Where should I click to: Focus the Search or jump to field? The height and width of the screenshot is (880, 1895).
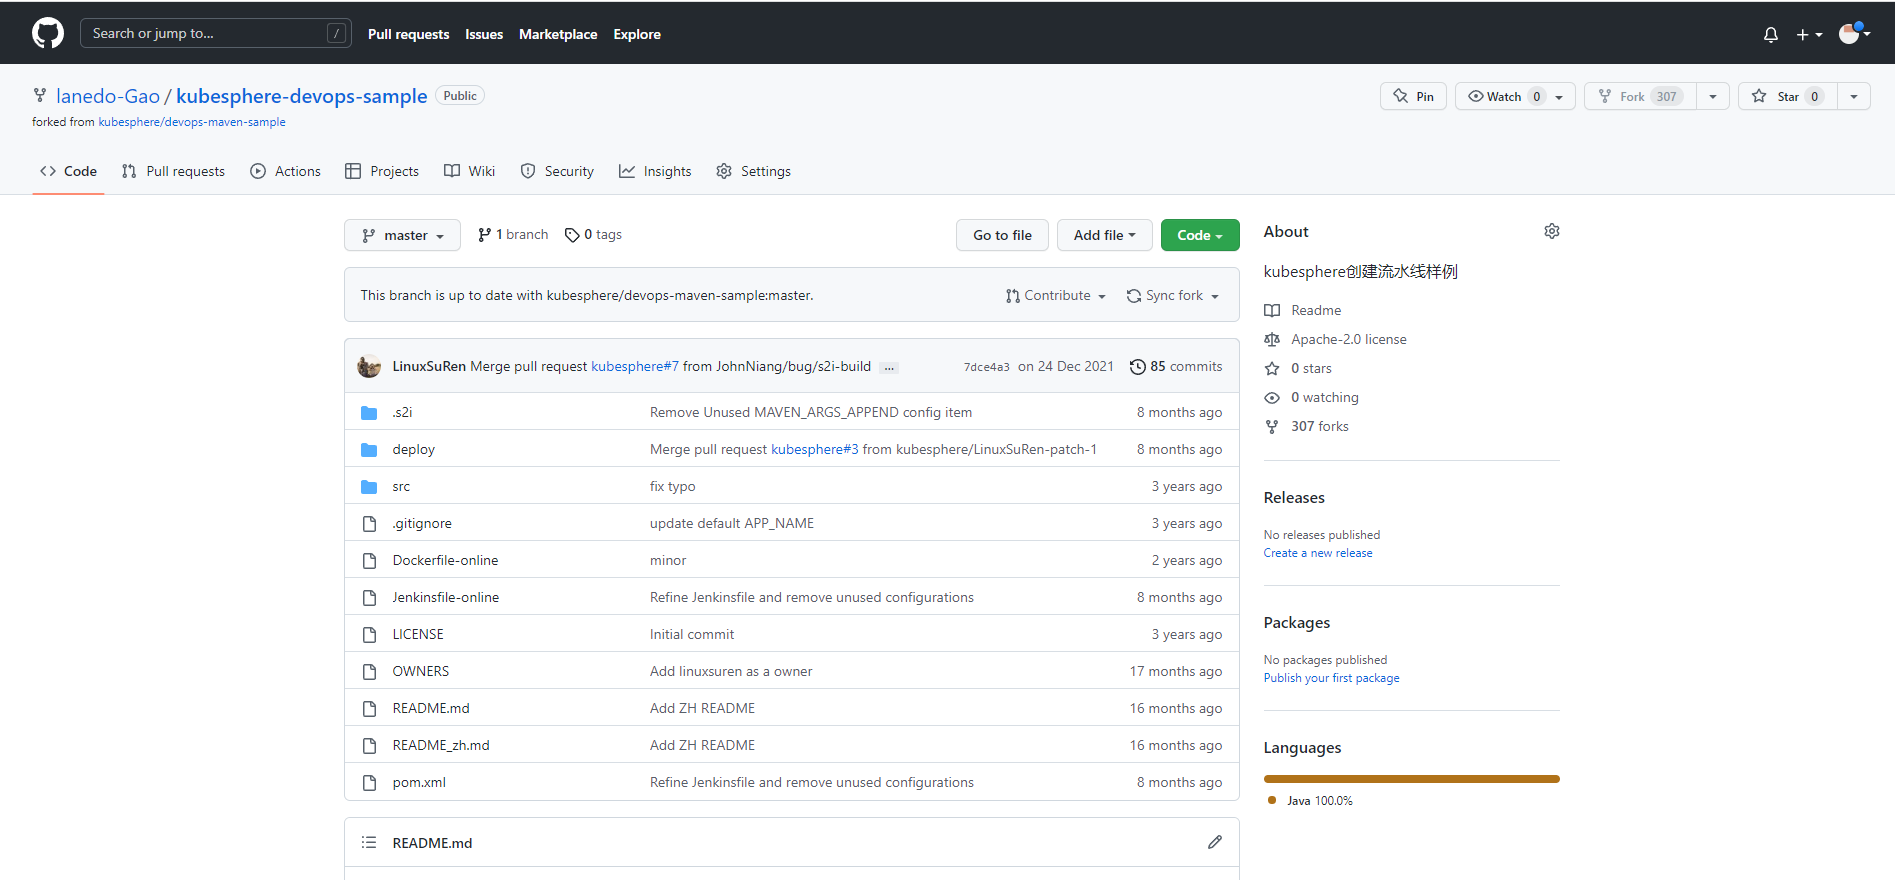(x=215, y=33)
